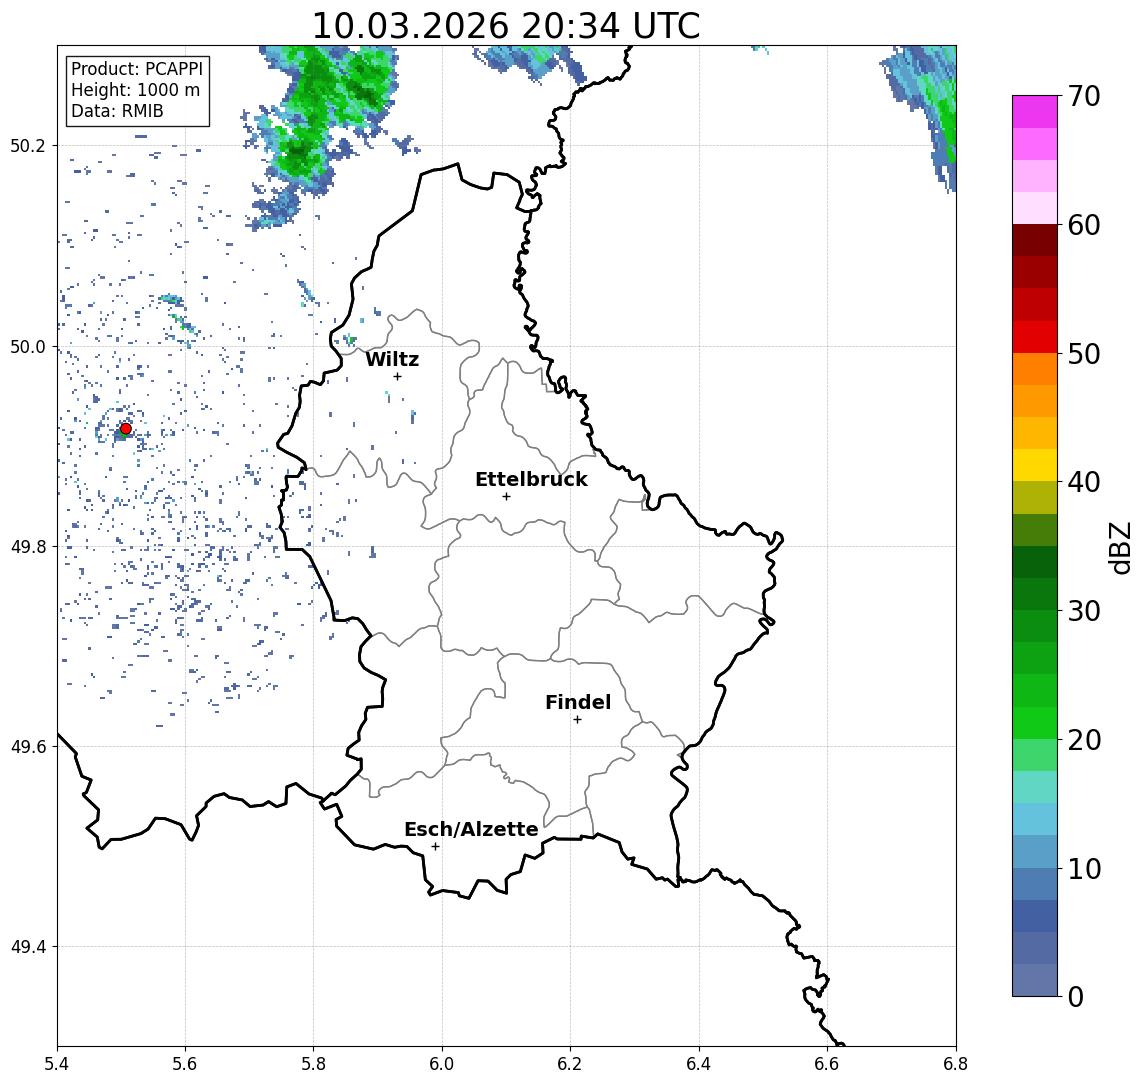The image size is (1145, 1084).
Task: Click the Wiltz label
Action: [x=392, y=359]
